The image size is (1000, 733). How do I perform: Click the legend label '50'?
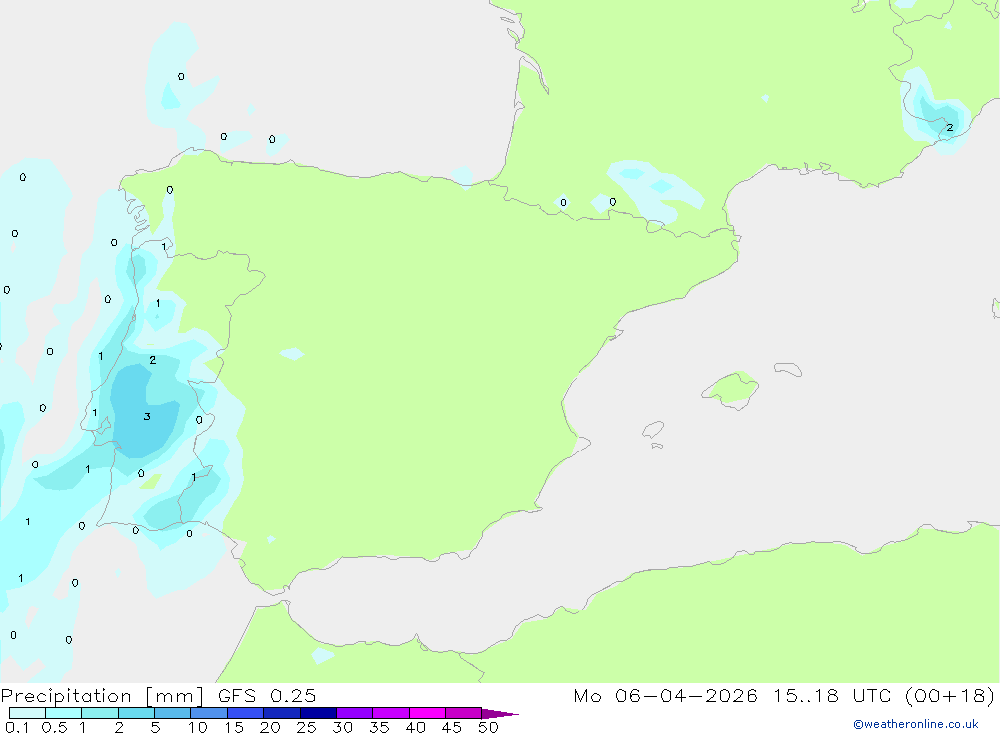pyautogui.click(x=489, y=727)
